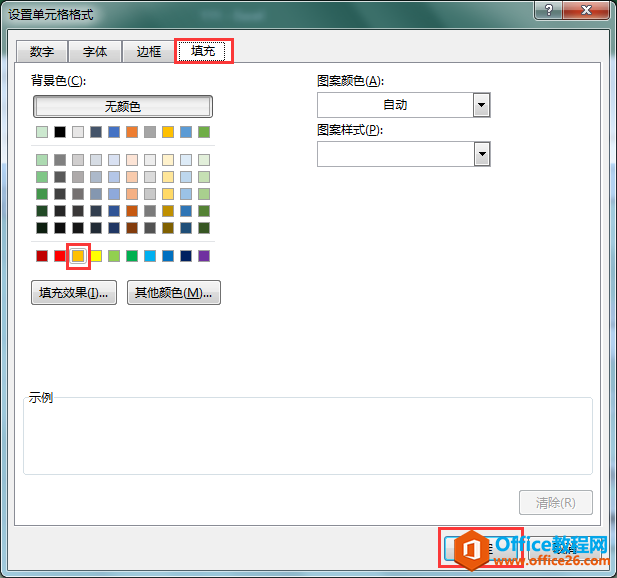617x578 pixels.
Task: Select the palest yellow tint in gold column
Action: tap(168, 160)
